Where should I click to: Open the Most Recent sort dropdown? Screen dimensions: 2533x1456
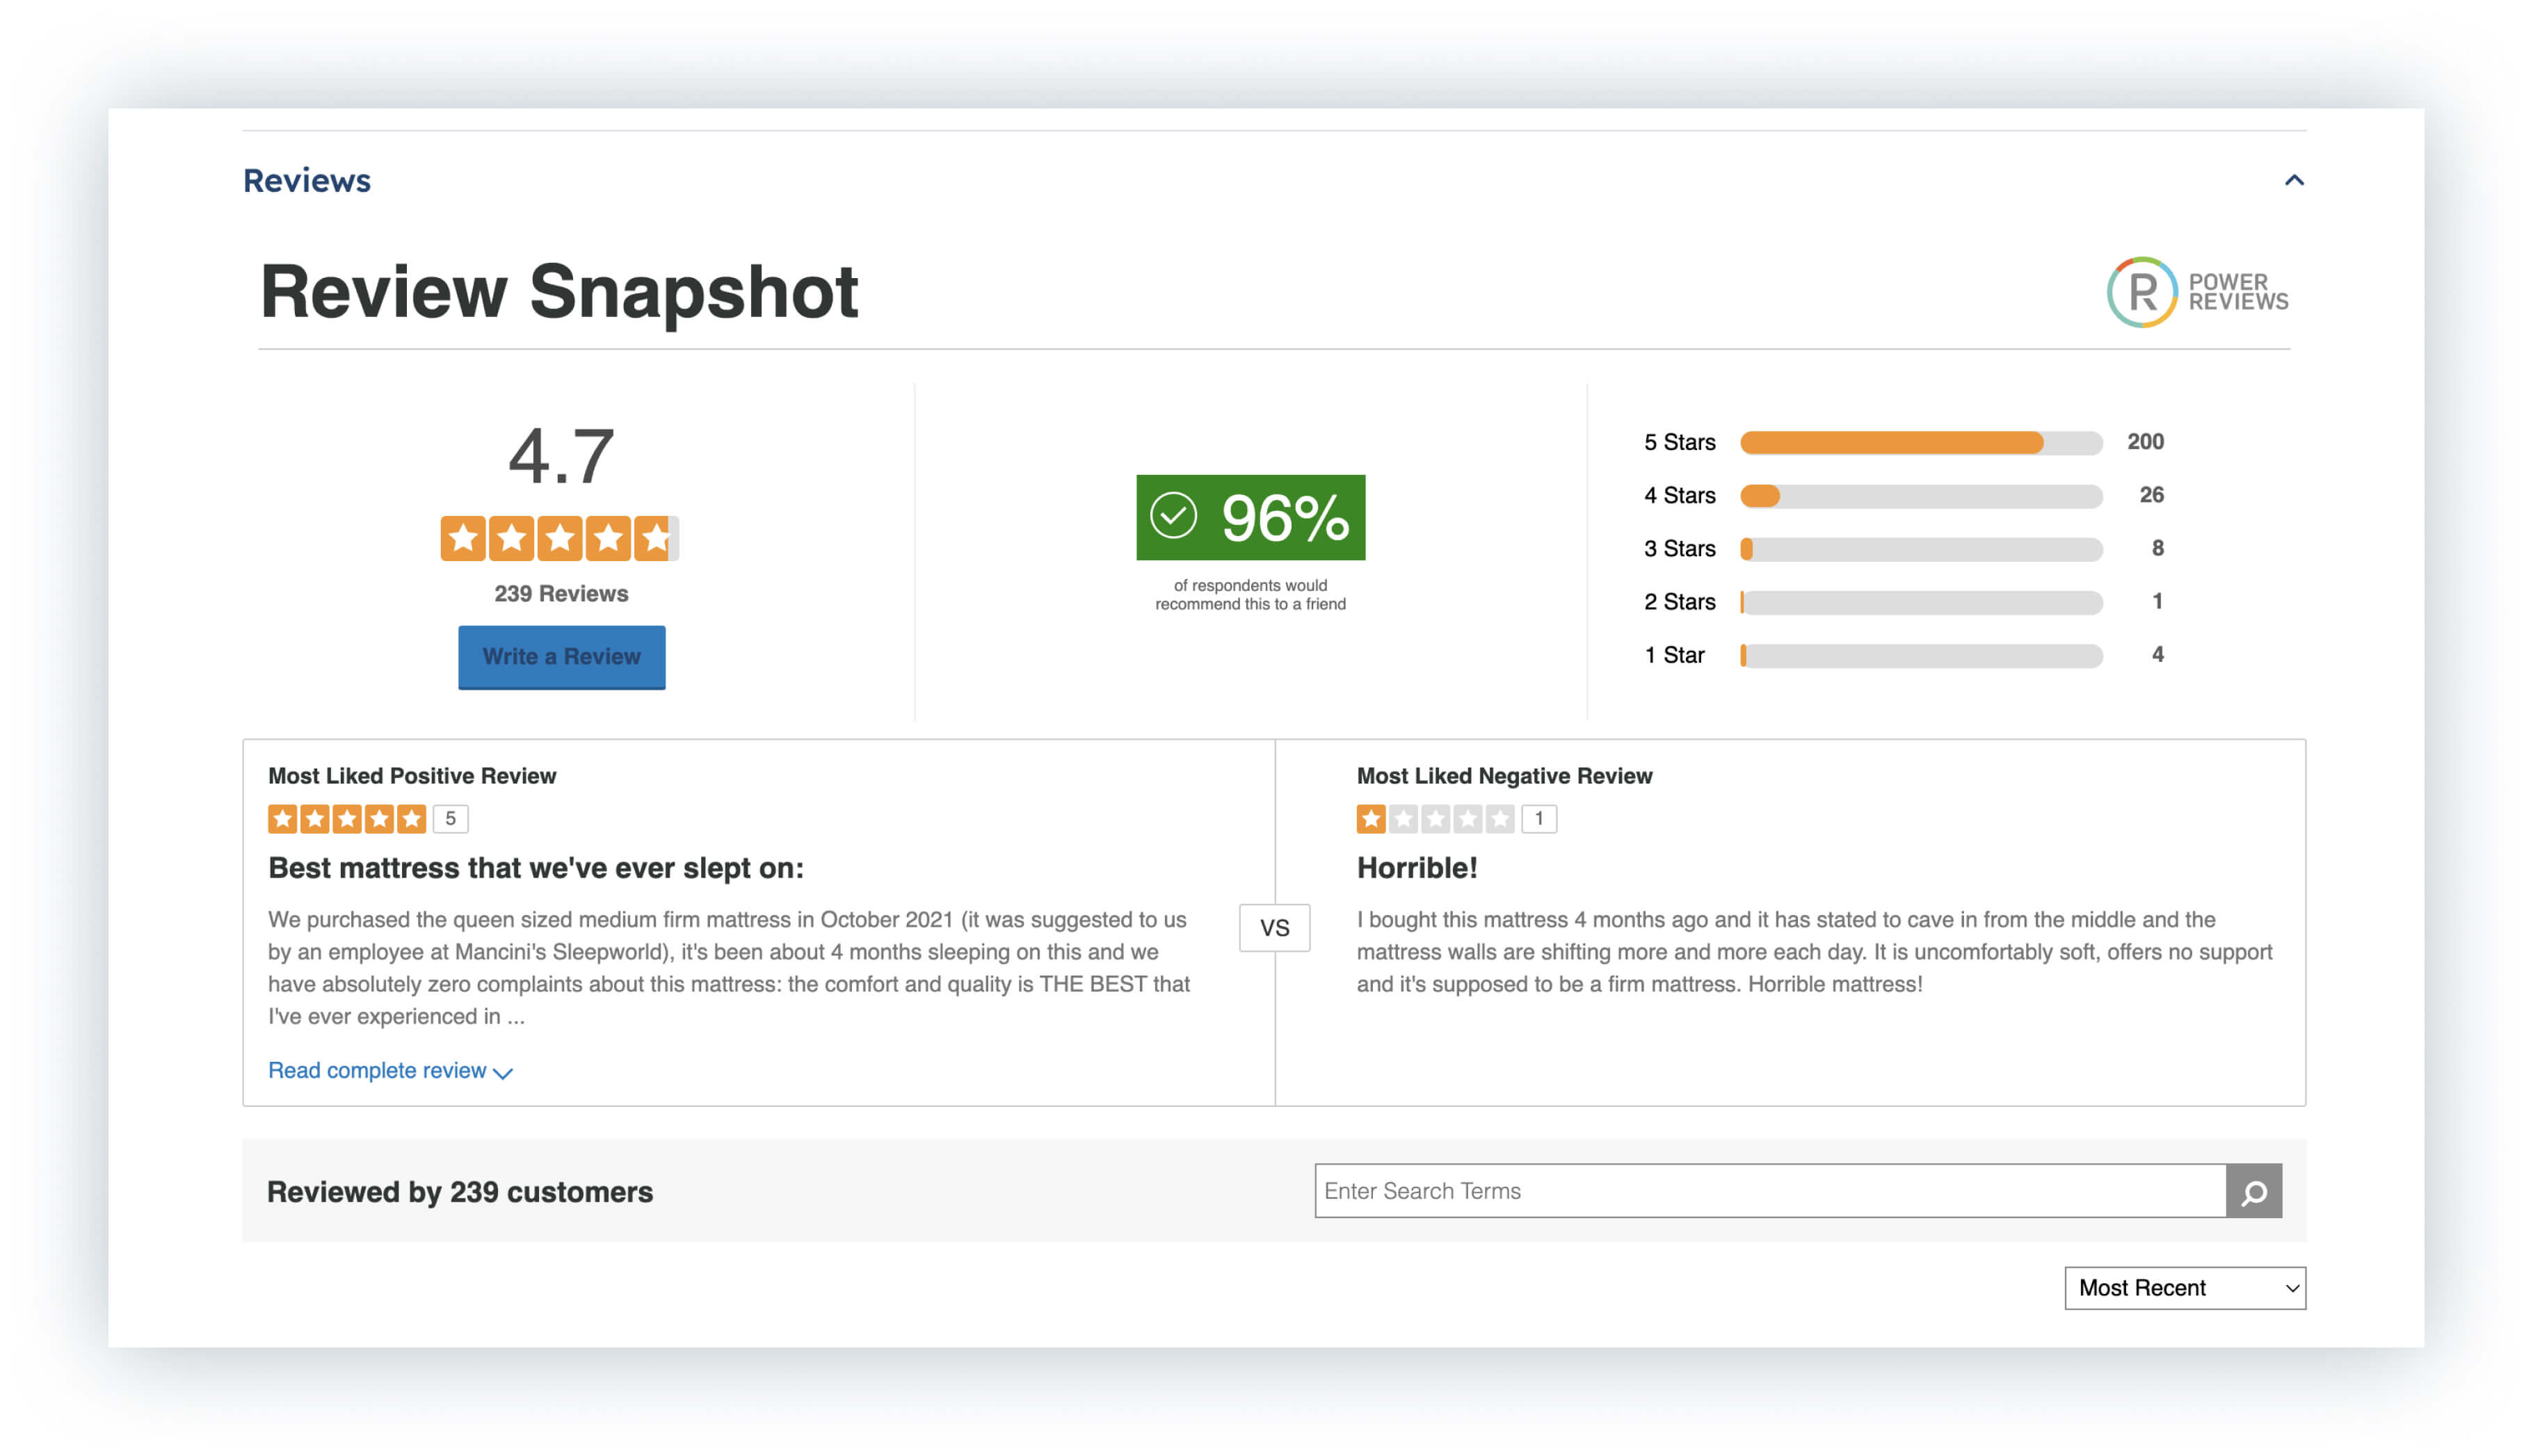pyautogui.click(x=2184, y=1288)
